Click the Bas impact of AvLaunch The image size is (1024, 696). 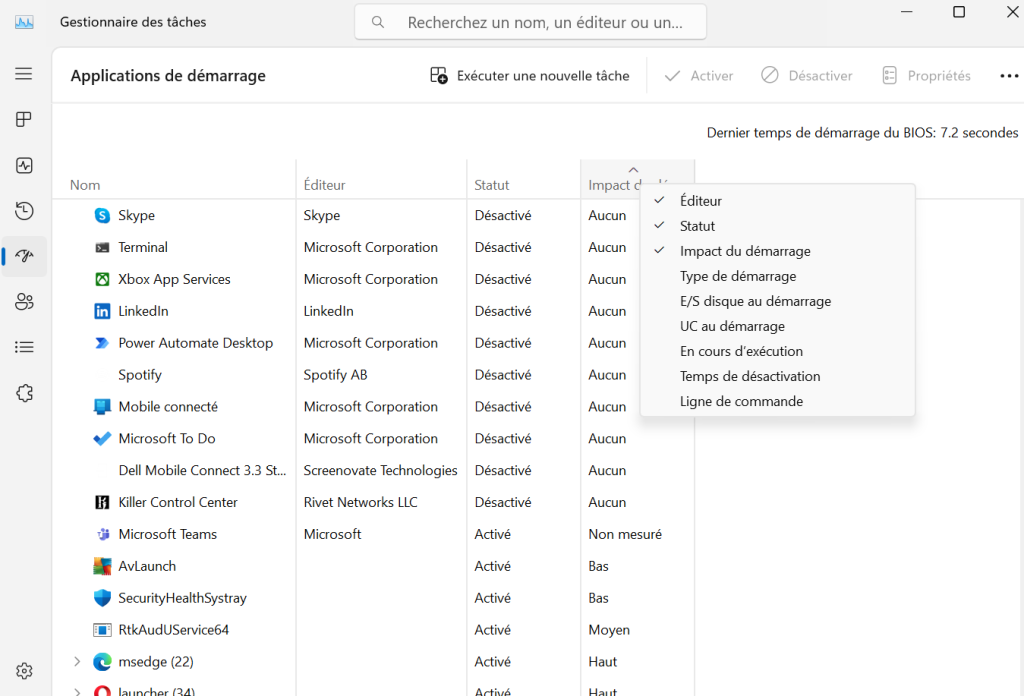[x=598, y=567]
